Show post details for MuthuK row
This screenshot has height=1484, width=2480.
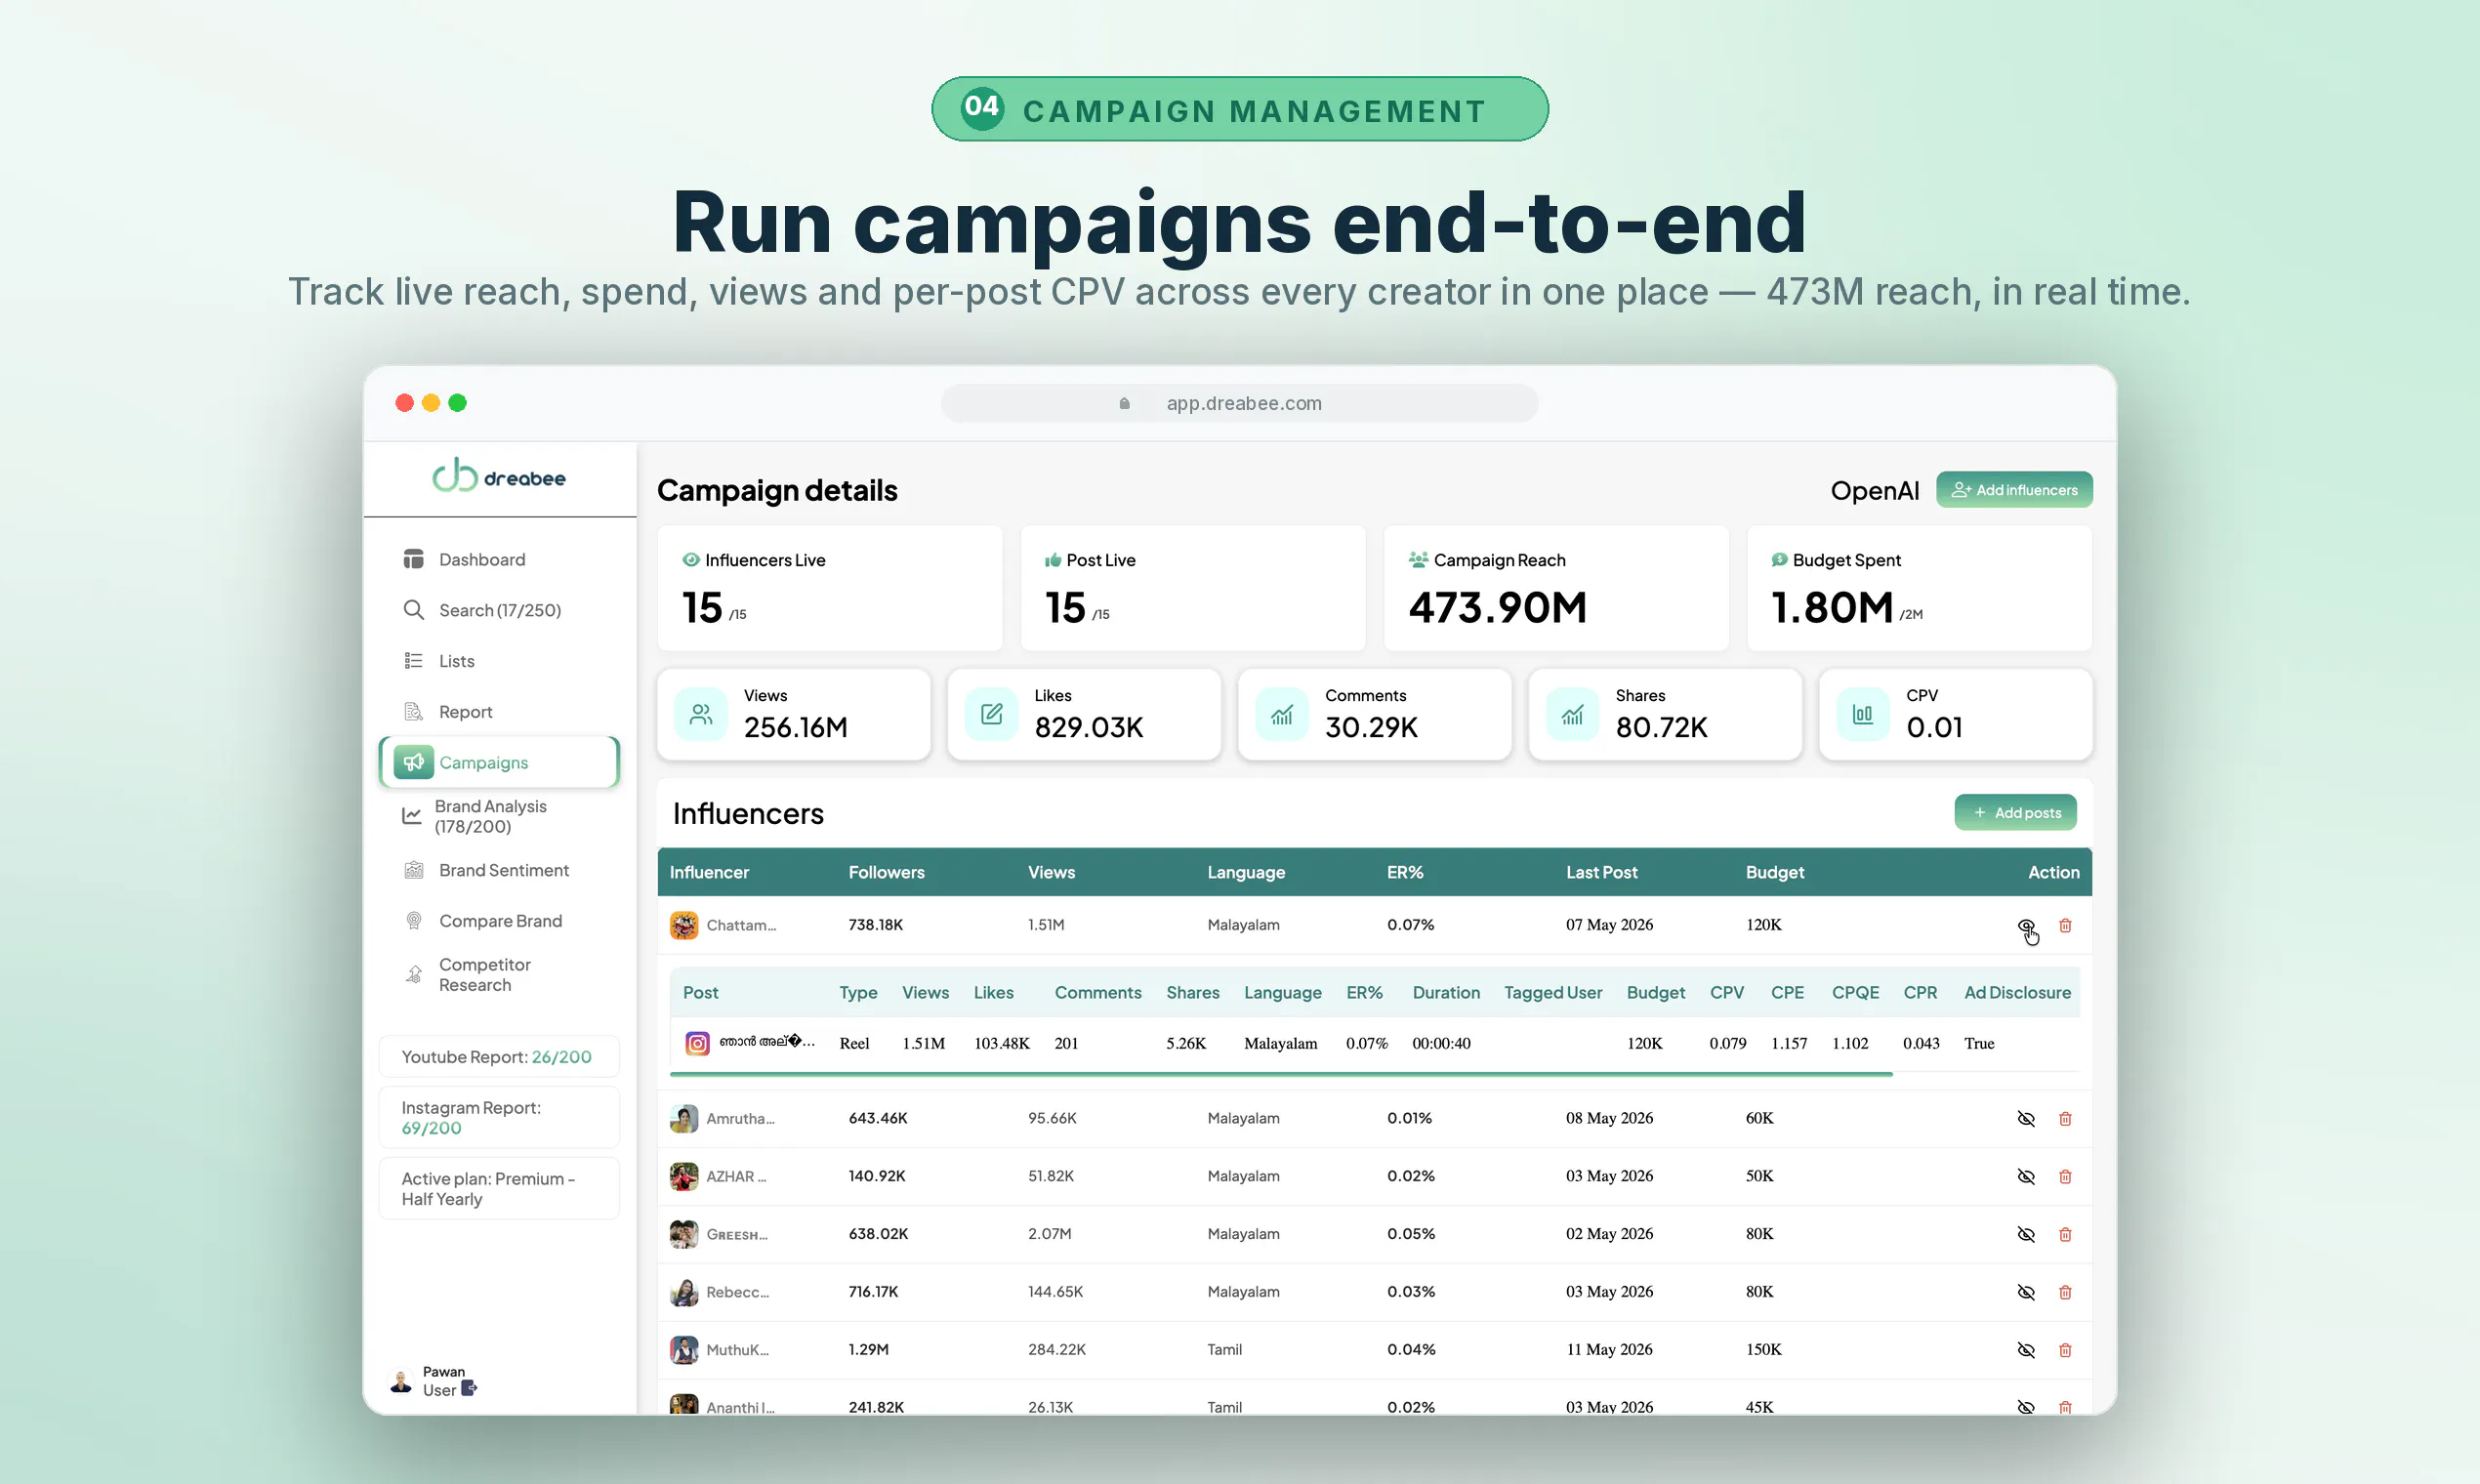2026,1351
